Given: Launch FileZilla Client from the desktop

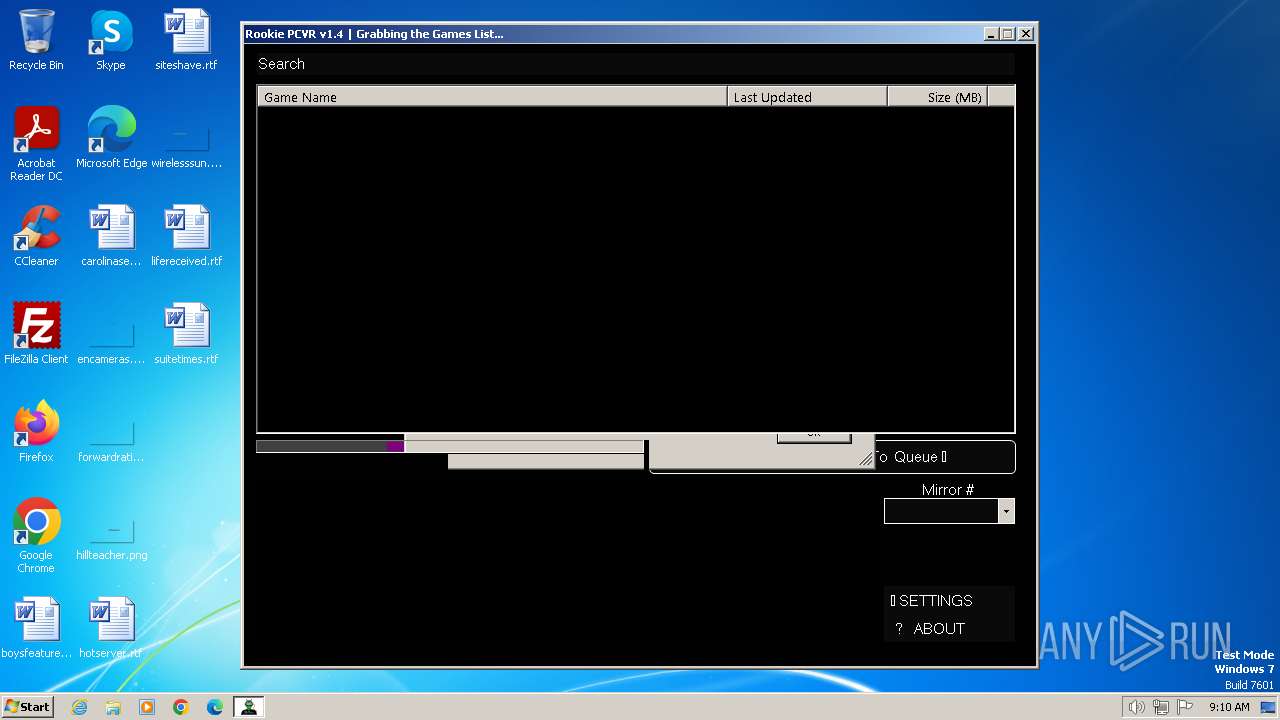Looking at the screenshot, I should point(36,335).
